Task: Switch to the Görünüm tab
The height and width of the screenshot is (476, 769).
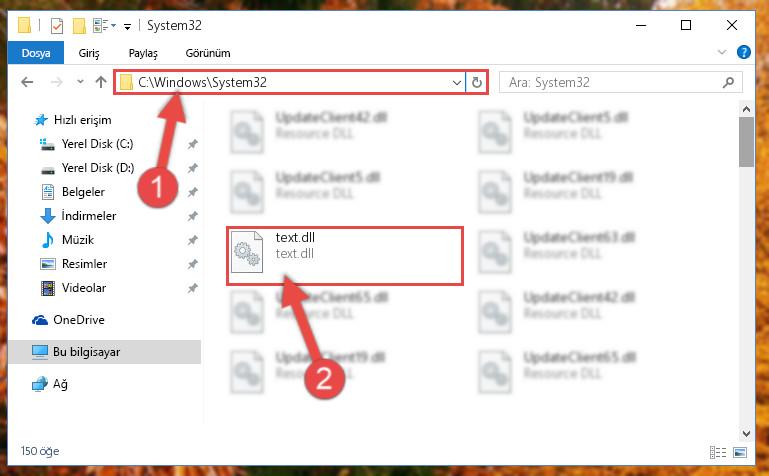Action: pyautogui.click(x=208, y=53)
